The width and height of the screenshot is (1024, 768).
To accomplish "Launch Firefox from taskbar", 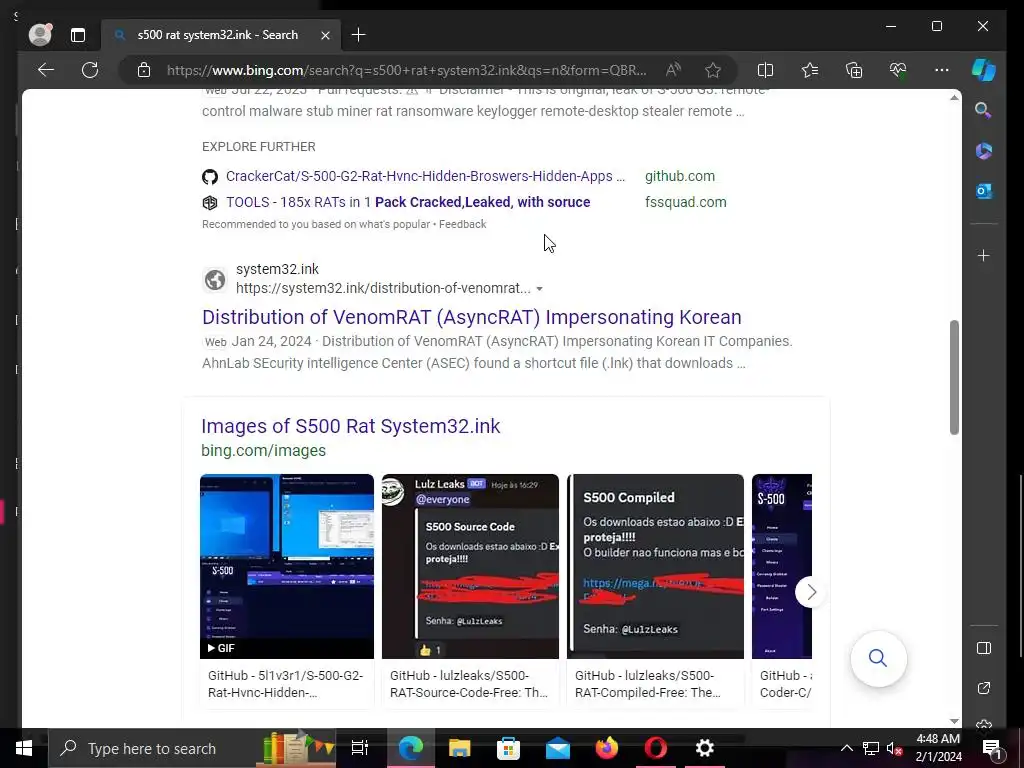I will point(606,748).
